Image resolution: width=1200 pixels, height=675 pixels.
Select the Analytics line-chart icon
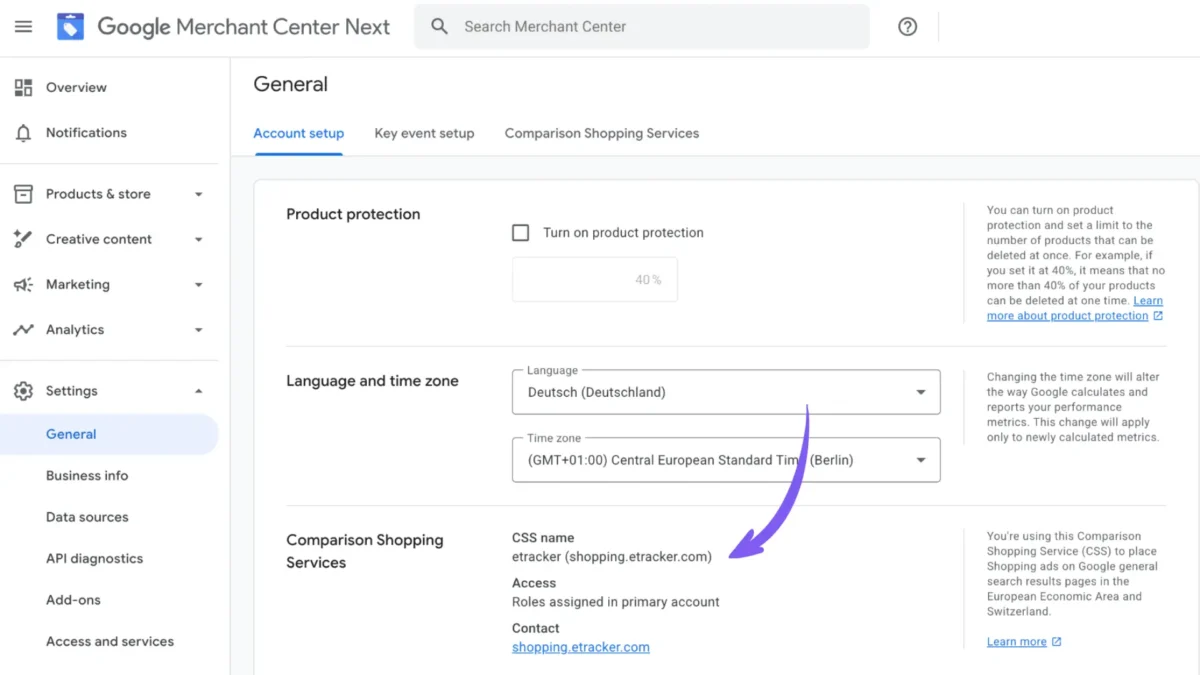click(23, 329)
